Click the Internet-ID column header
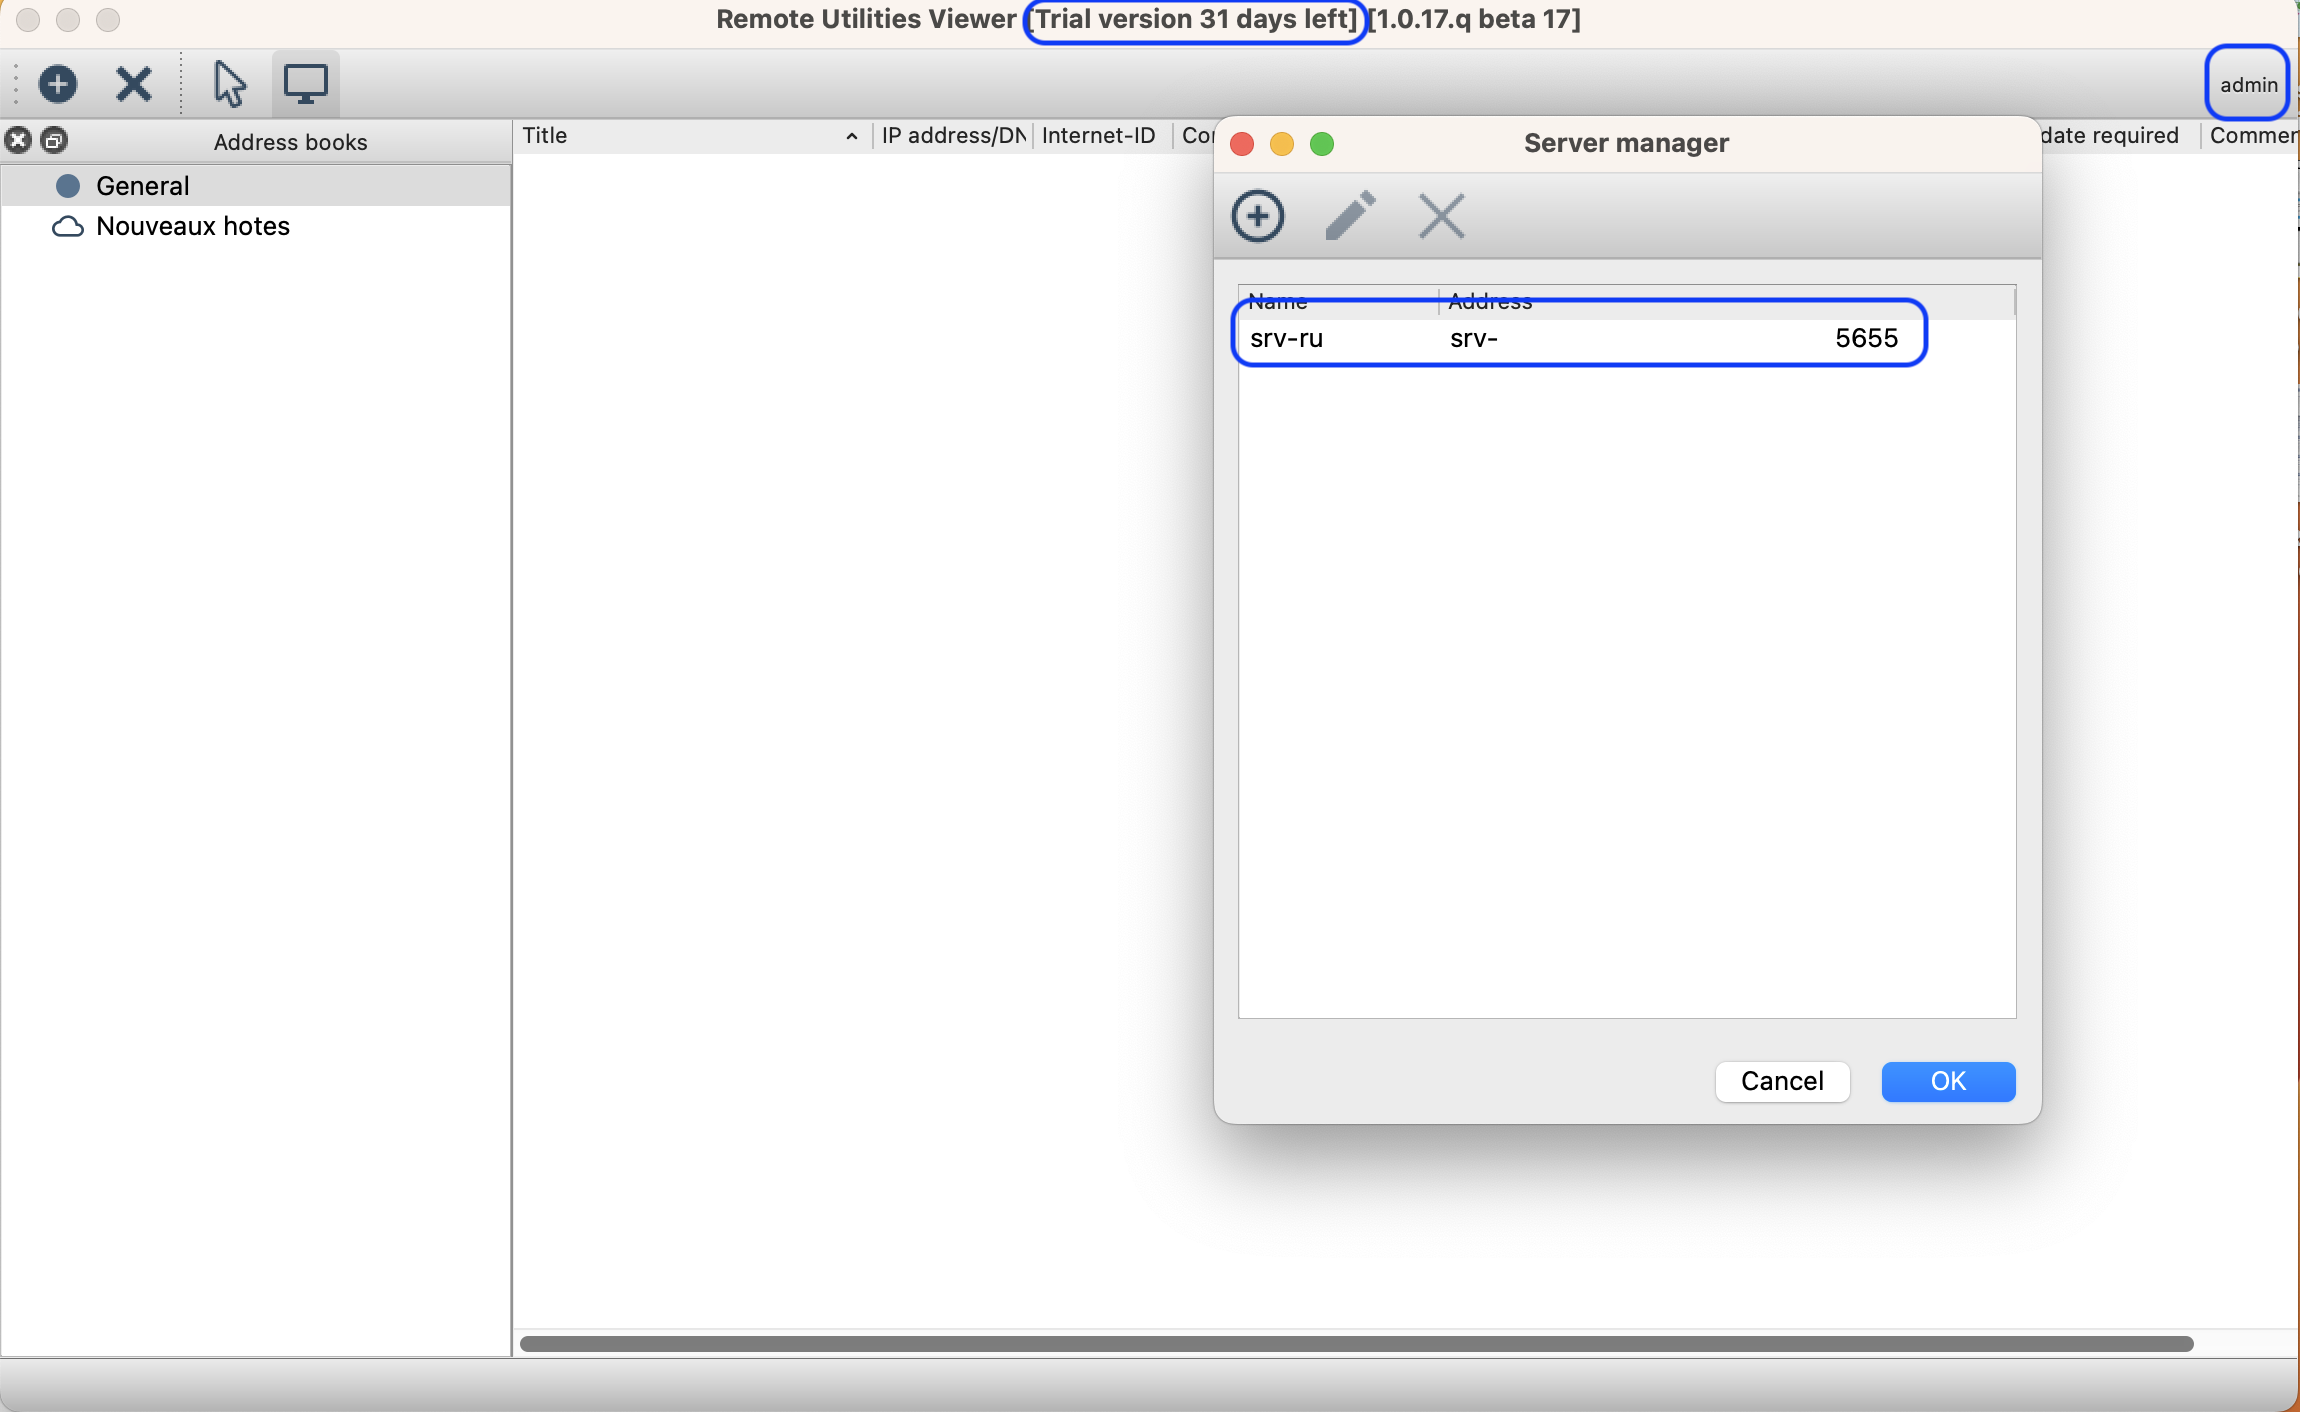Screen dimensions: 2300x1412 pyautogui.click(x=1098, y=136)
